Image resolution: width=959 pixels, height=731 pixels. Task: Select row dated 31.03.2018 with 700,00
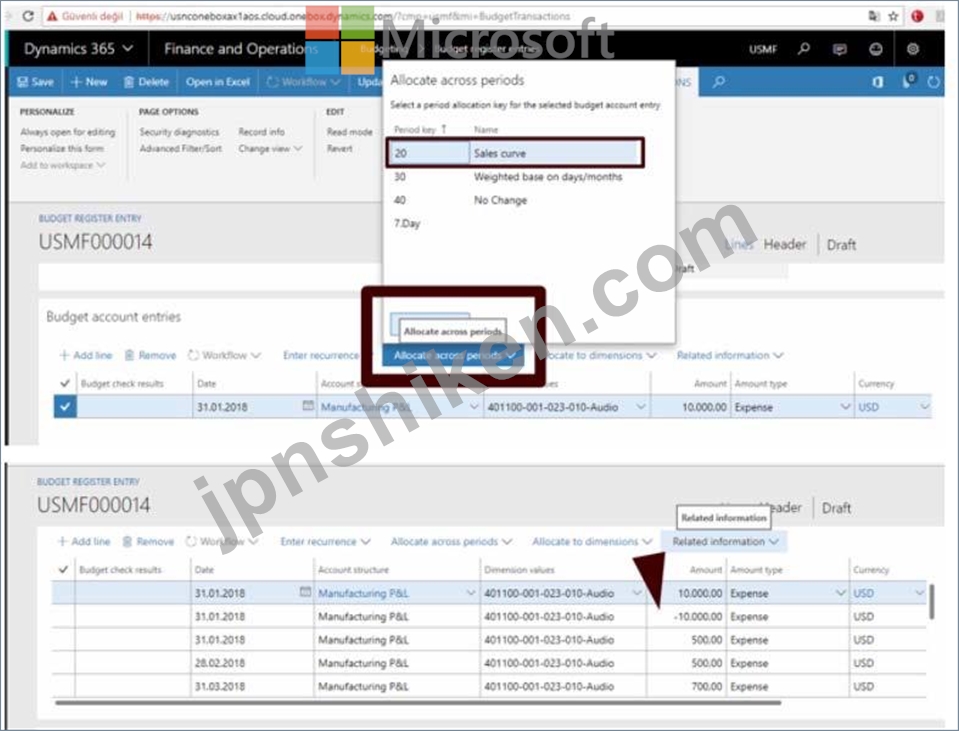coord(489,686)
